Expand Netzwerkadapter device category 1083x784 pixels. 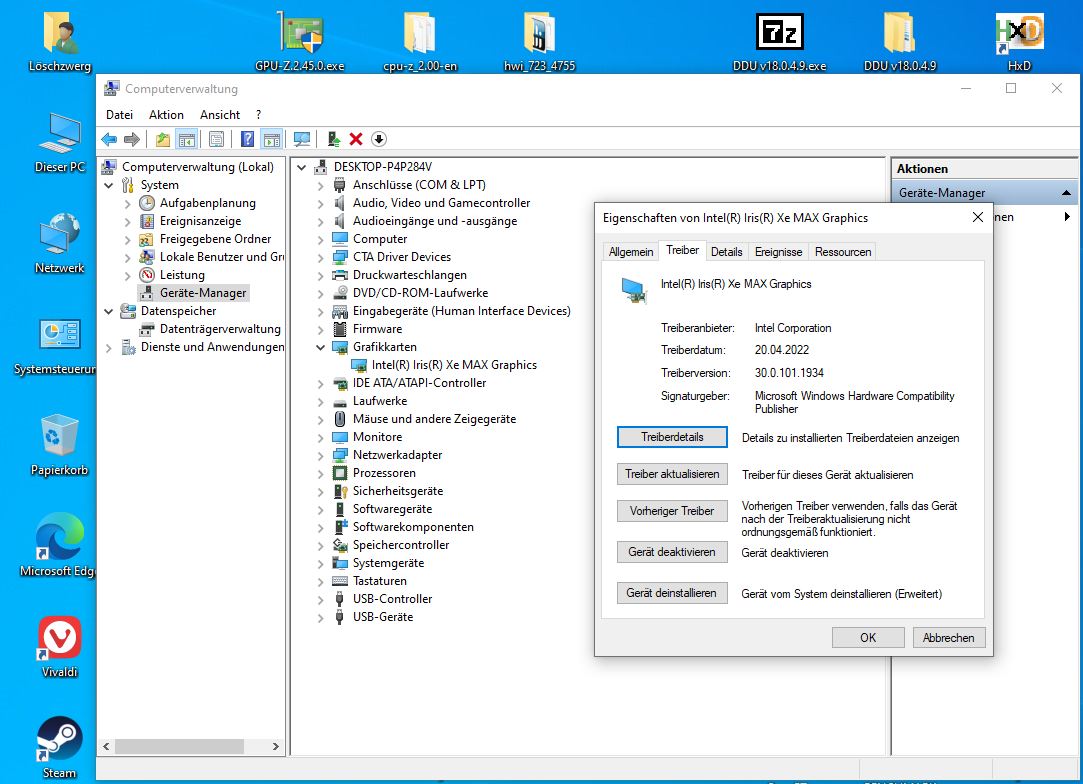coord(320,456)
